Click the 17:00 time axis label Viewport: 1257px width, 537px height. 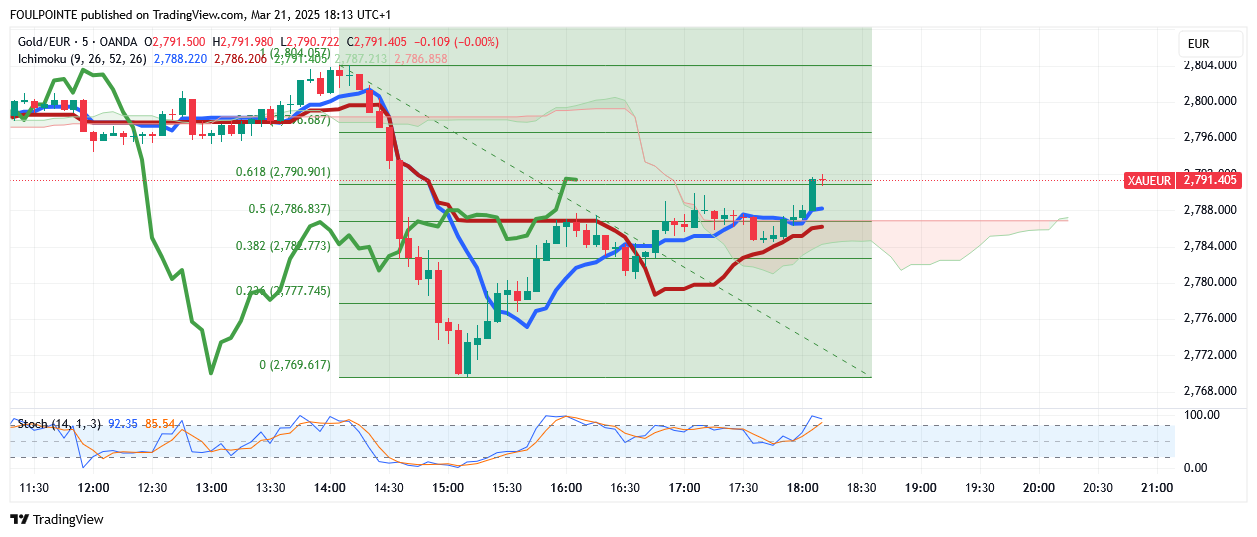pos(684,488)
